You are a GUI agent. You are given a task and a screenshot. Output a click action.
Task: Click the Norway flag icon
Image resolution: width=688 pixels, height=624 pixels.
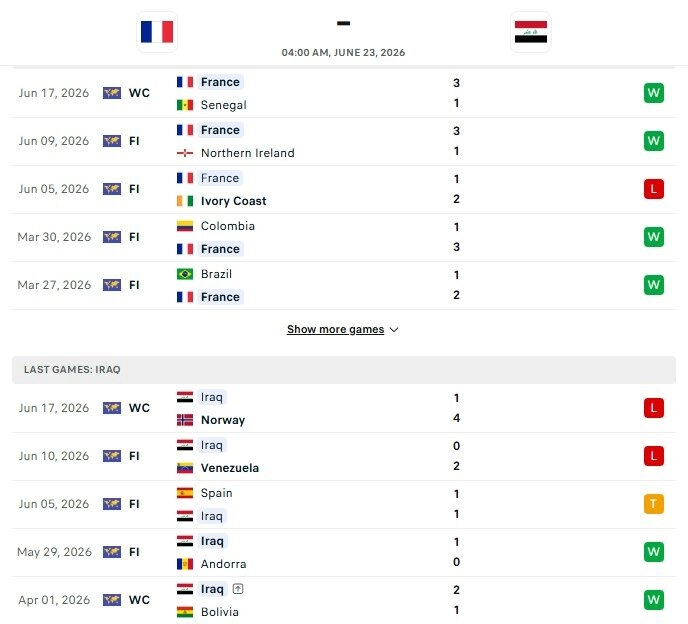(x=185, y=420)
